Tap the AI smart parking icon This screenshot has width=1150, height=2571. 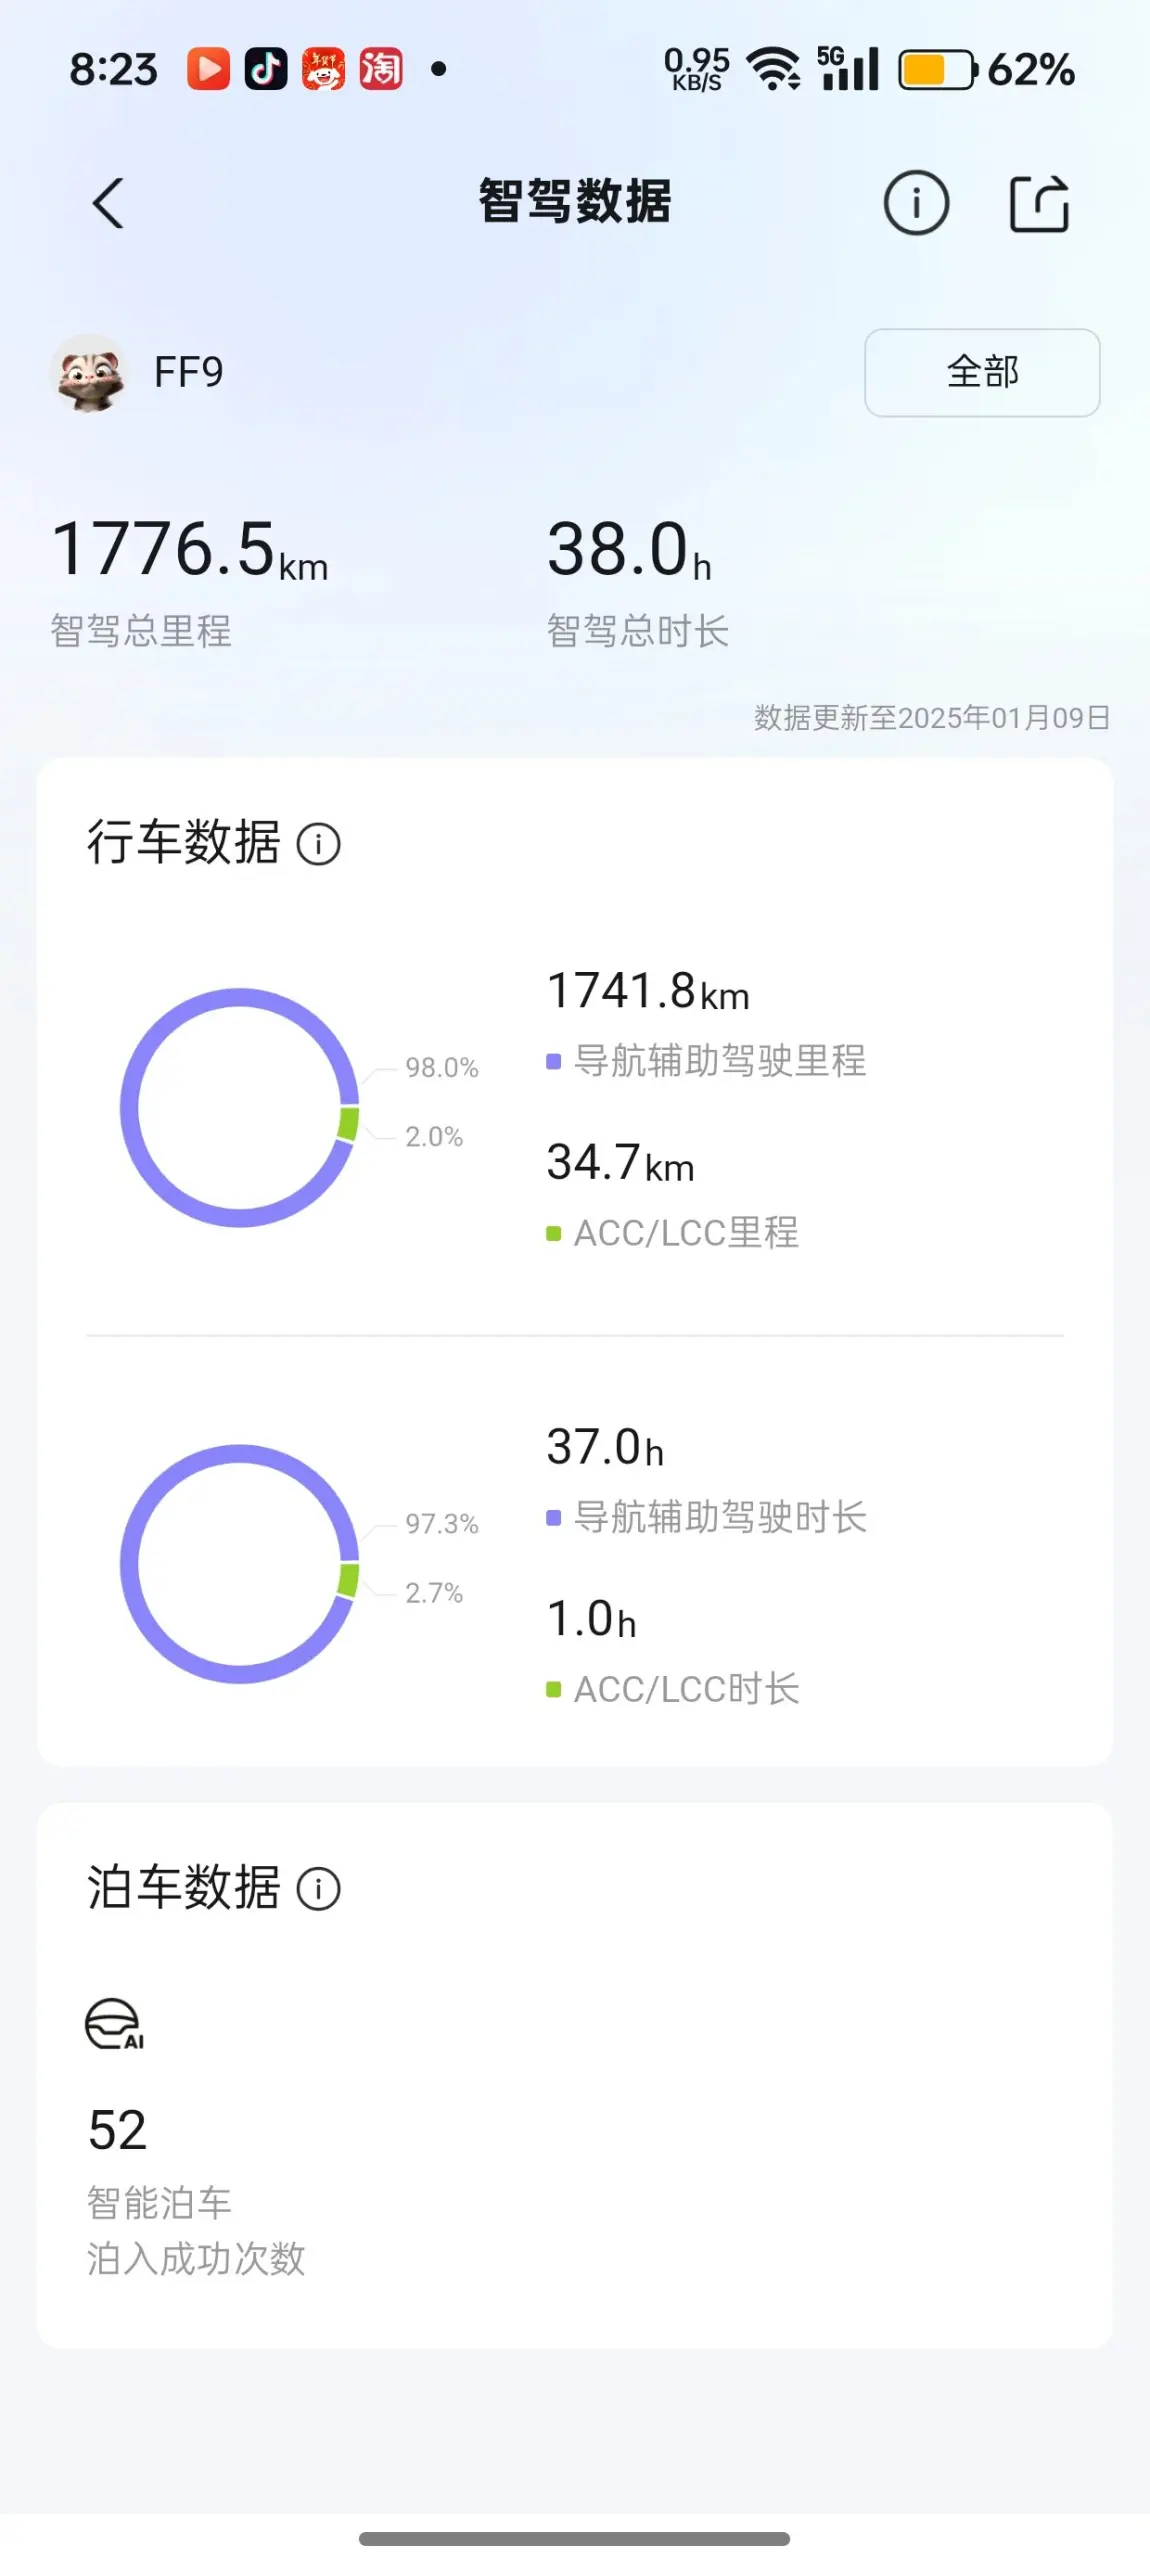coord(114,2025)
